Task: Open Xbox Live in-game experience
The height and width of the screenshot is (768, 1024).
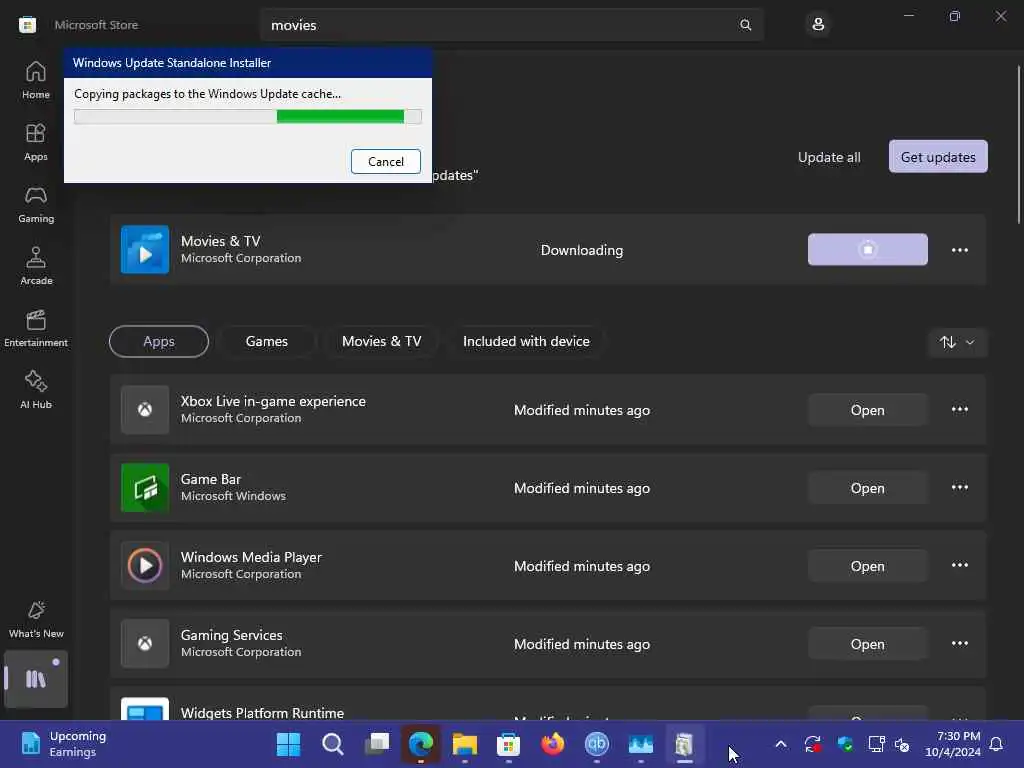Action: (x=867, y=410)
